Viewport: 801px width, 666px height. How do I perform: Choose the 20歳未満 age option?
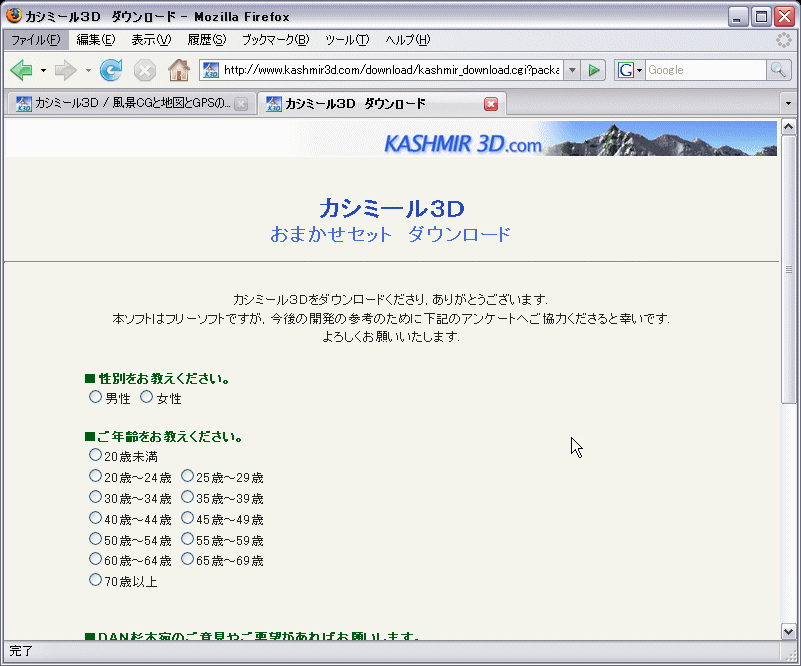[x=95, y=455]
